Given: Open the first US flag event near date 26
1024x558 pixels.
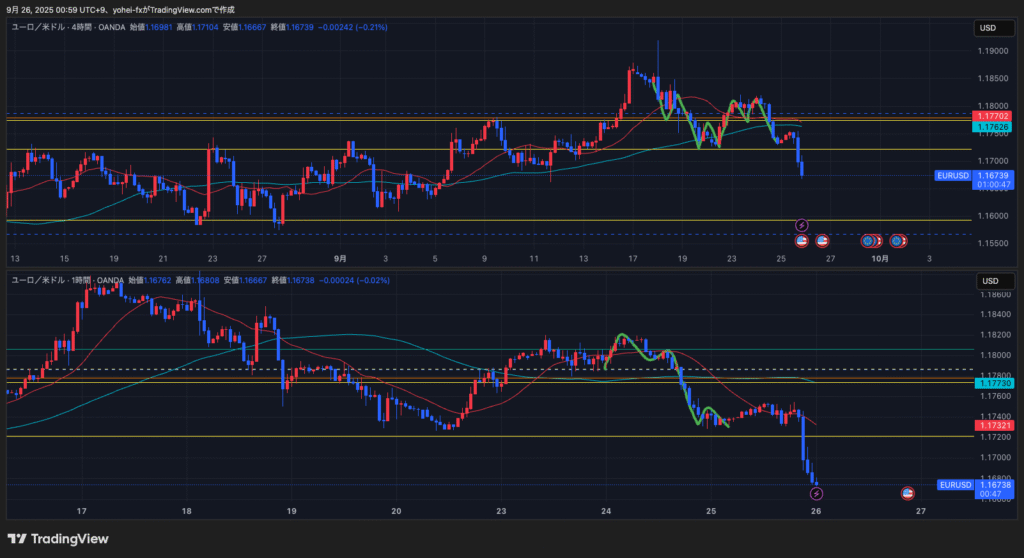Looking at the screenshot, I should 801,241.
